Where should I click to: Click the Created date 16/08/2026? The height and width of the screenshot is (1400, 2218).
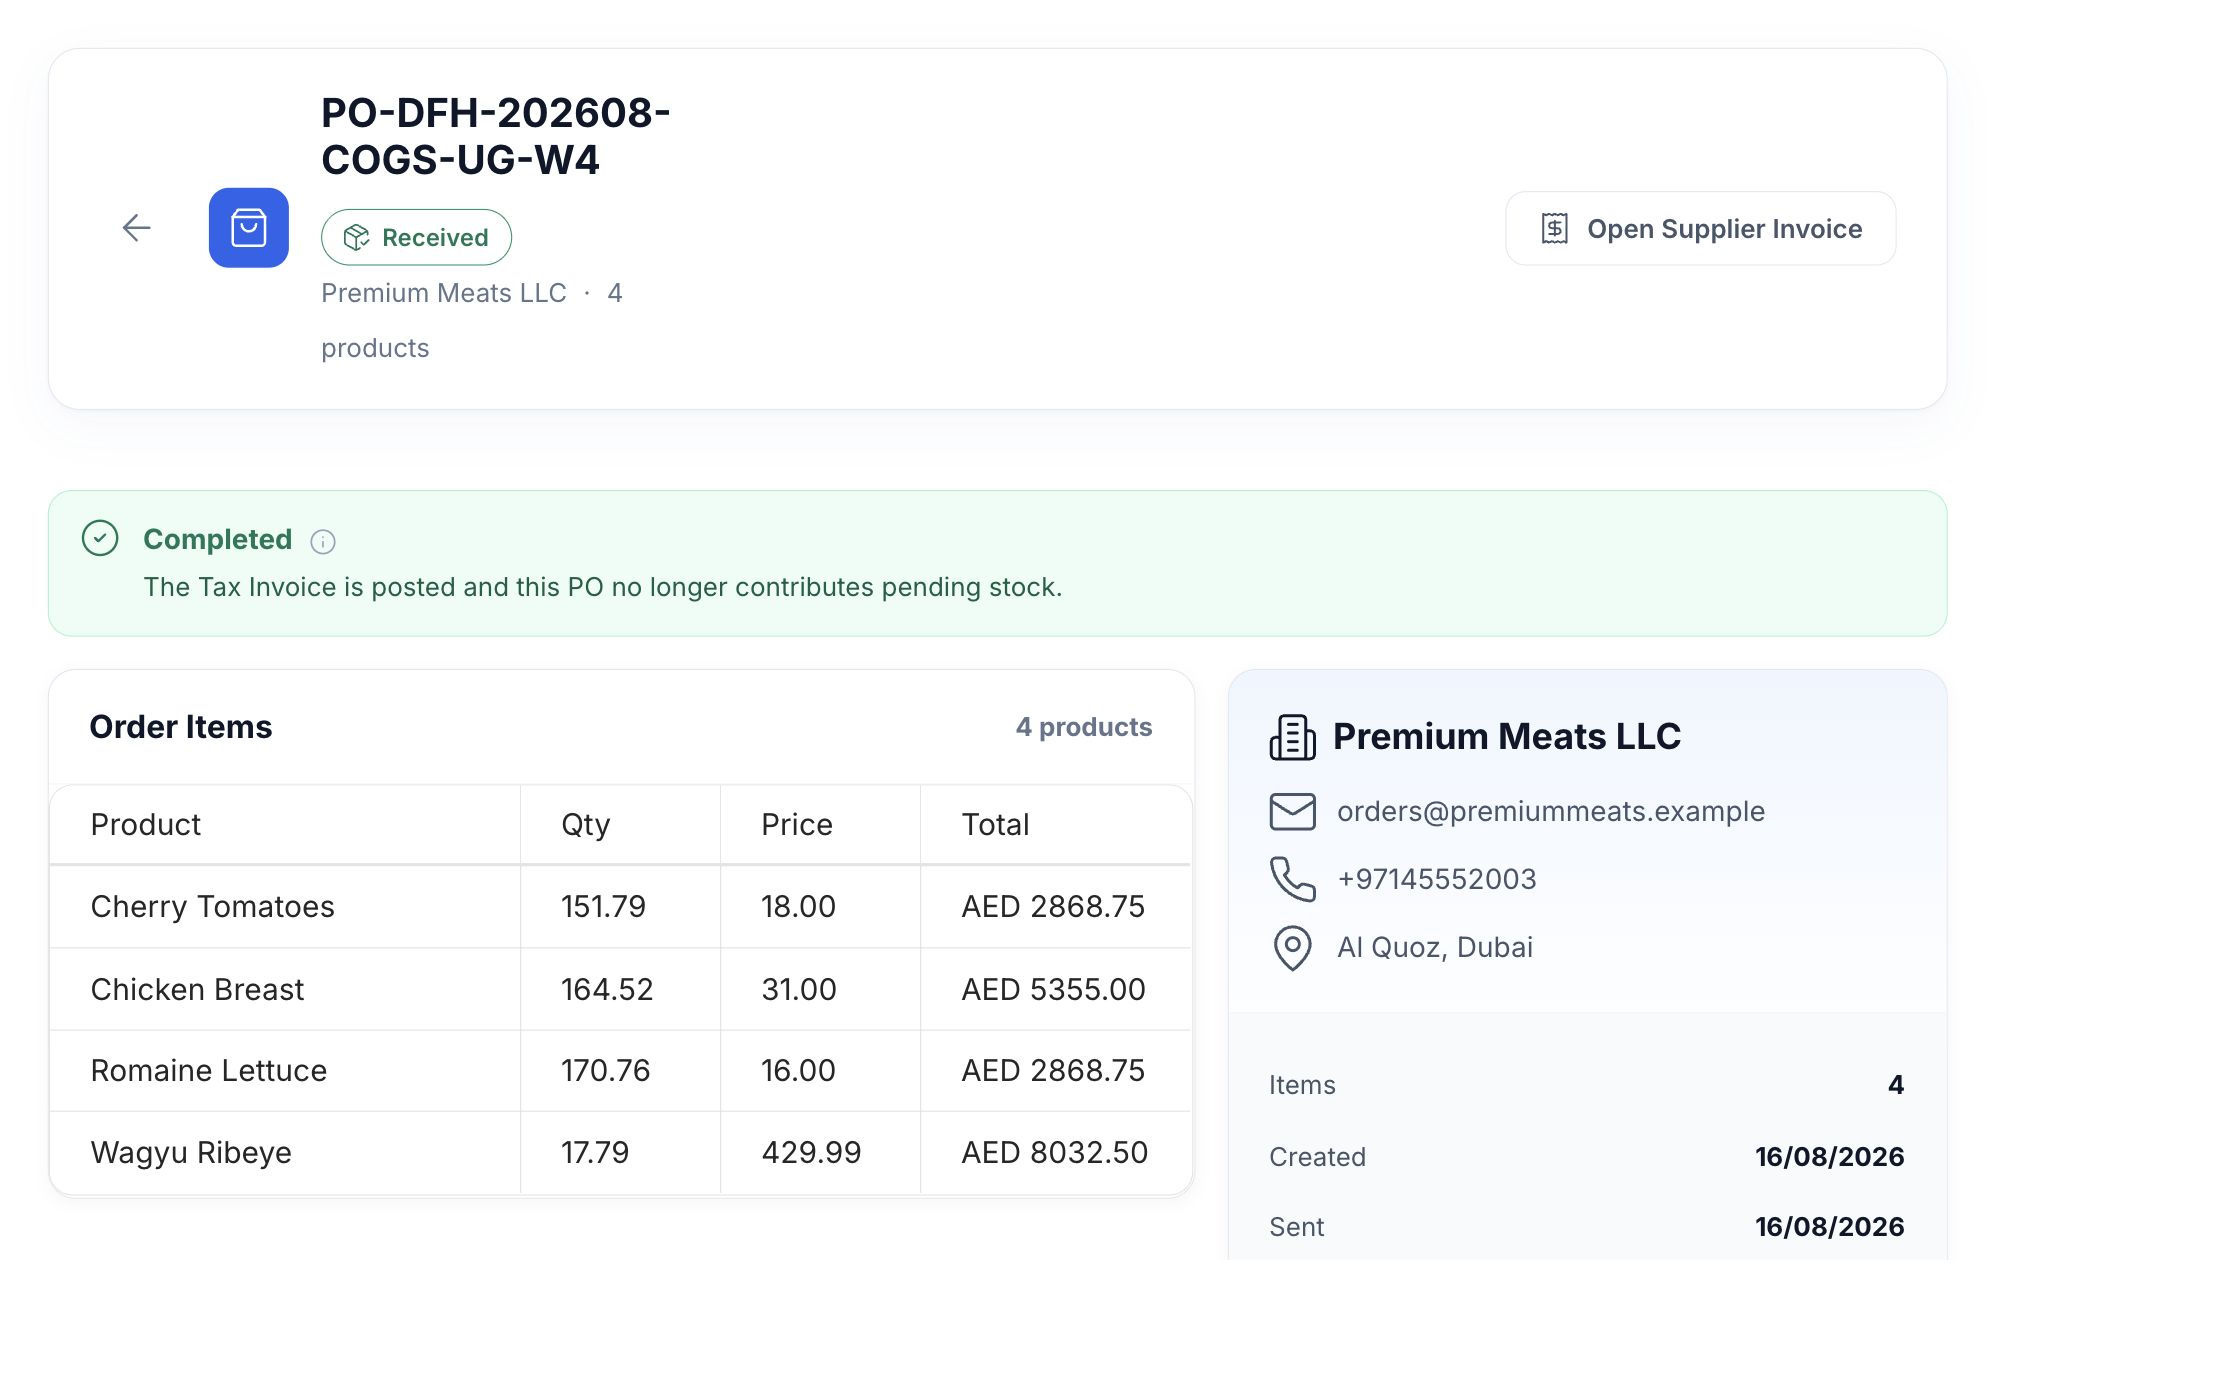click(x=1830, y=1157)
